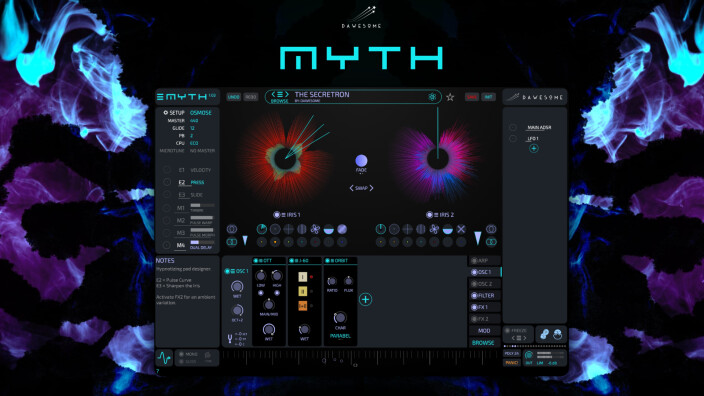Select the X transformer icon under Iris 2
Image resolution: width=704 pixels, height=396 pixels.
(461, 229)
